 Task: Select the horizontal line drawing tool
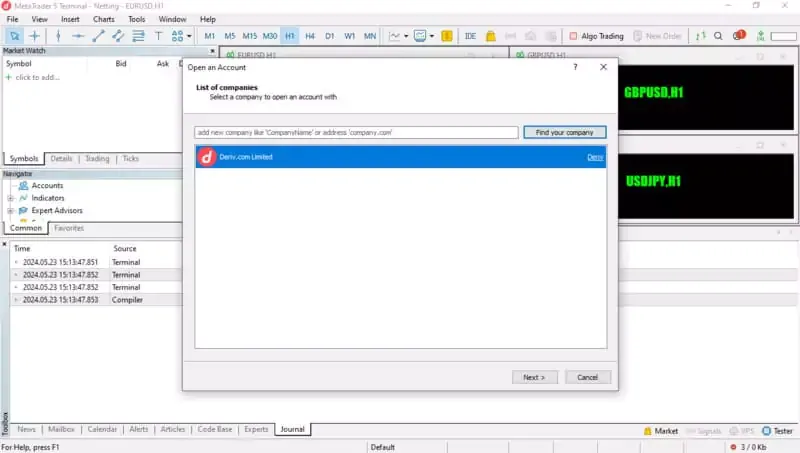[78, 36]
